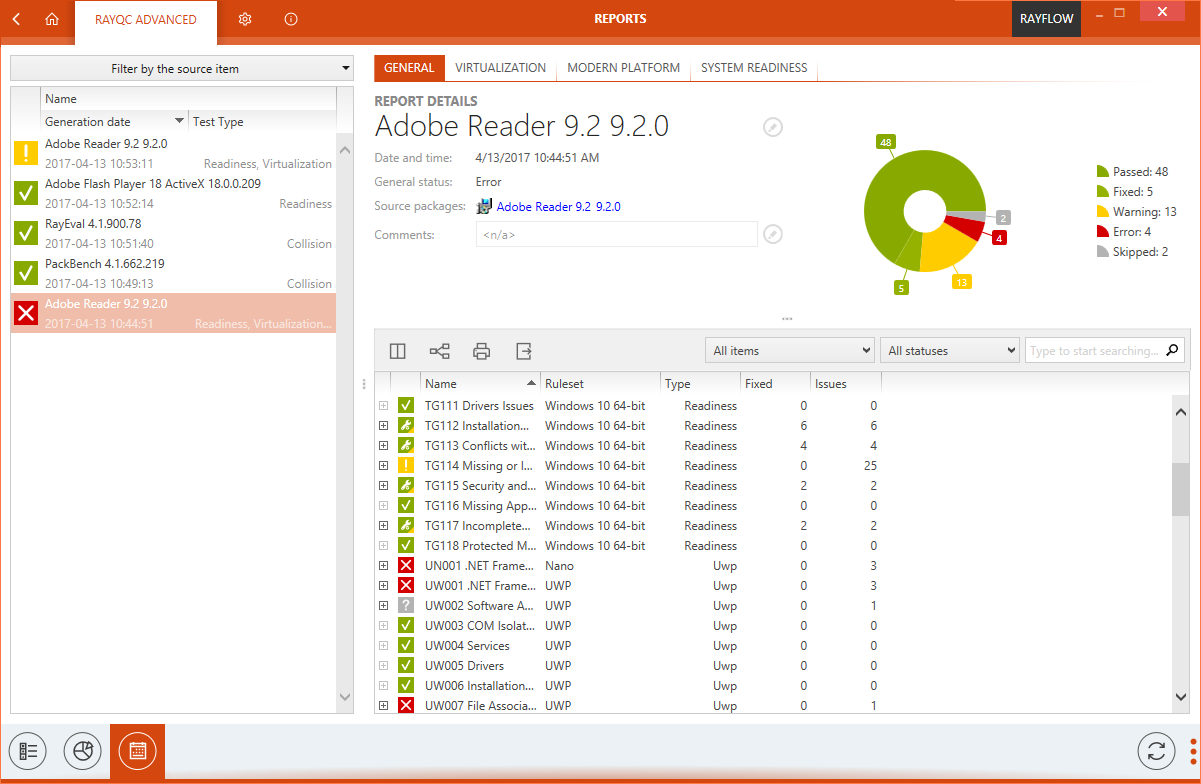
Task: Open the list view in bottom bar
Action: [28, 752]
